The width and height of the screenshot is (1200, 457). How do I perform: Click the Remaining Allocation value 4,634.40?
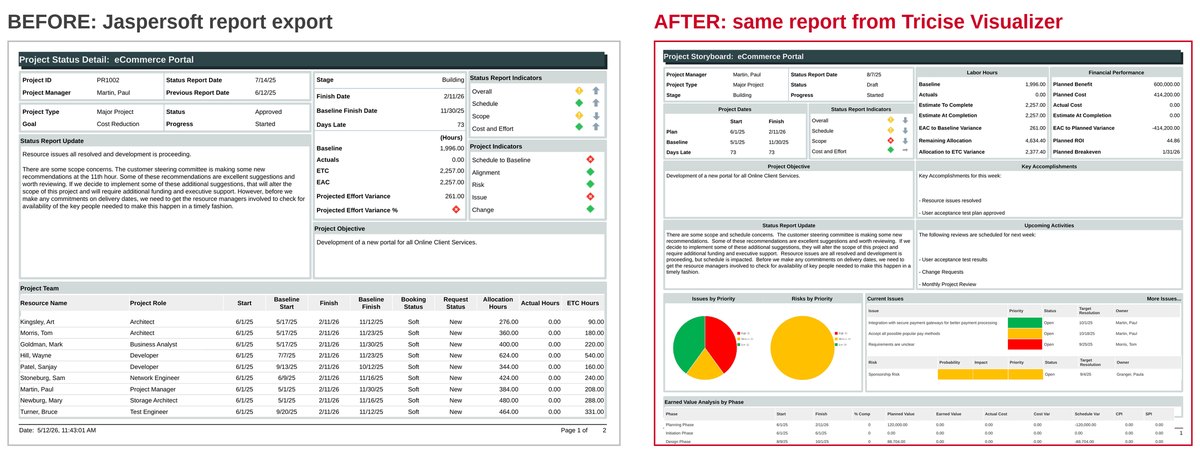point(1036,140)
